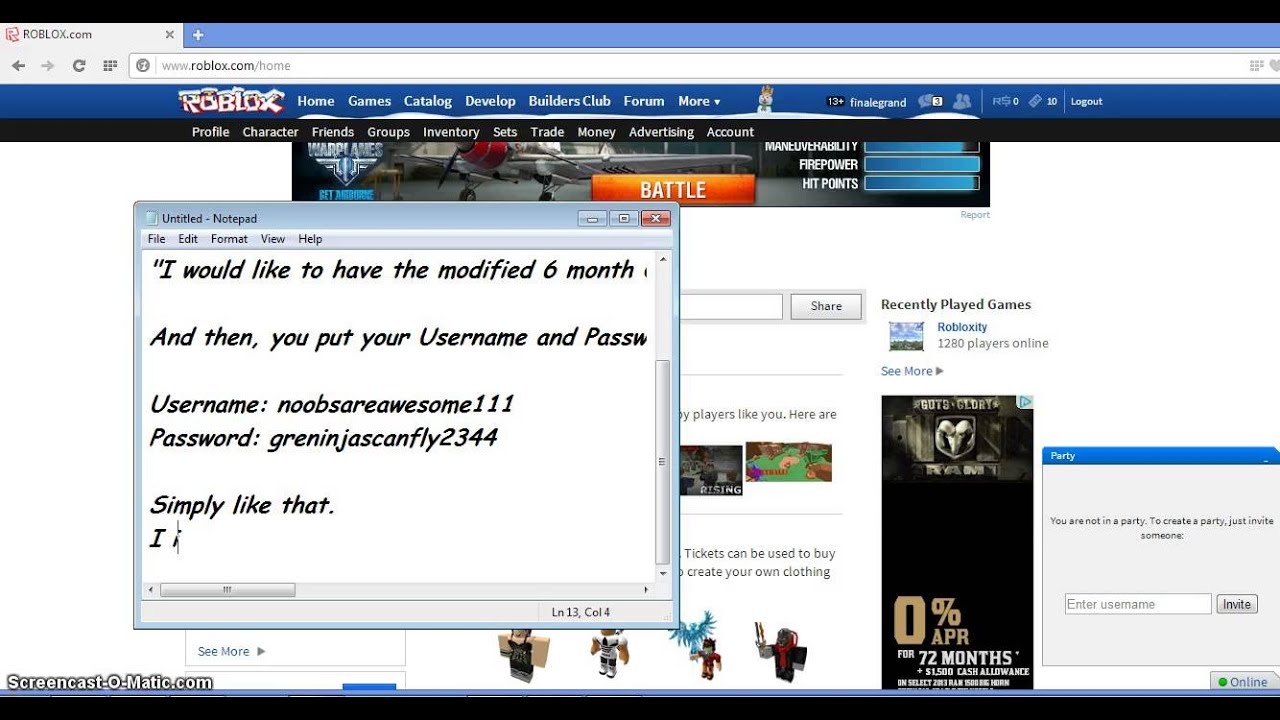Click the BATTLE button on the ad
The height and width of the screenshot is (720, 1280).
click(x=673, y=189)
